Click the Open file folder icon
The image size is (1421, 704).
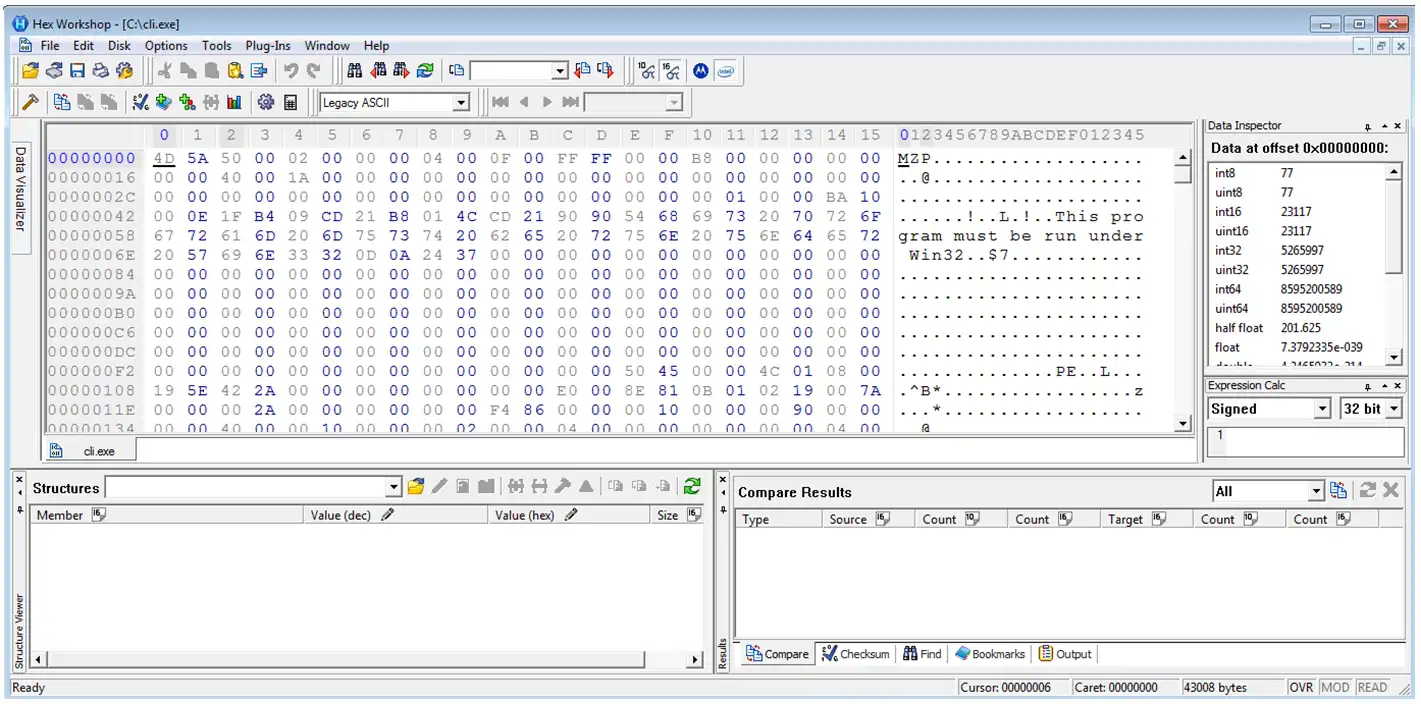31,71
